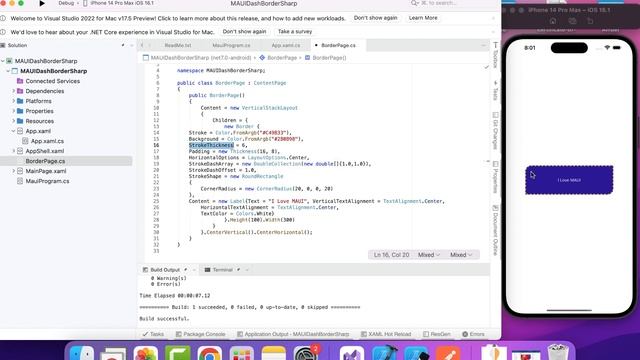
Task: Tap the I Love MAUI border in the simulator
Action: [x=569, y=180]
